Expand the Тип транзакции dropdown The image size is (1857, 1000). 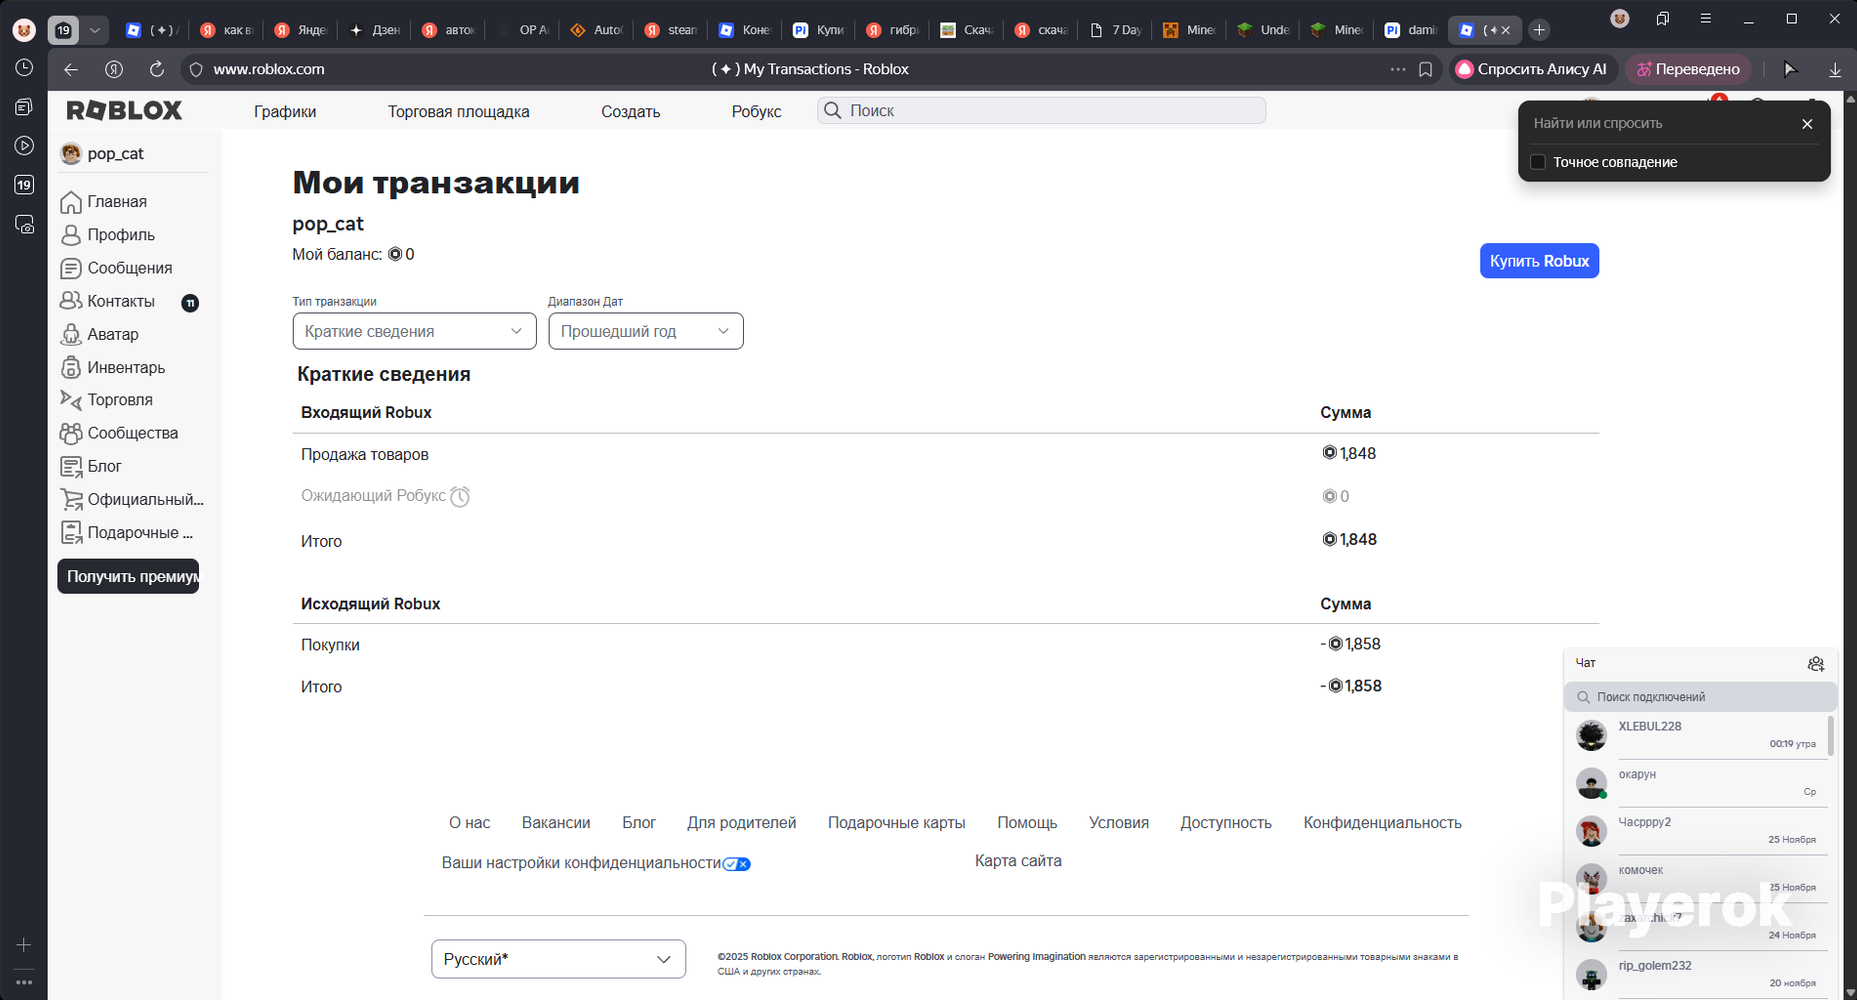pyautogui.click(x=414, y=331)
